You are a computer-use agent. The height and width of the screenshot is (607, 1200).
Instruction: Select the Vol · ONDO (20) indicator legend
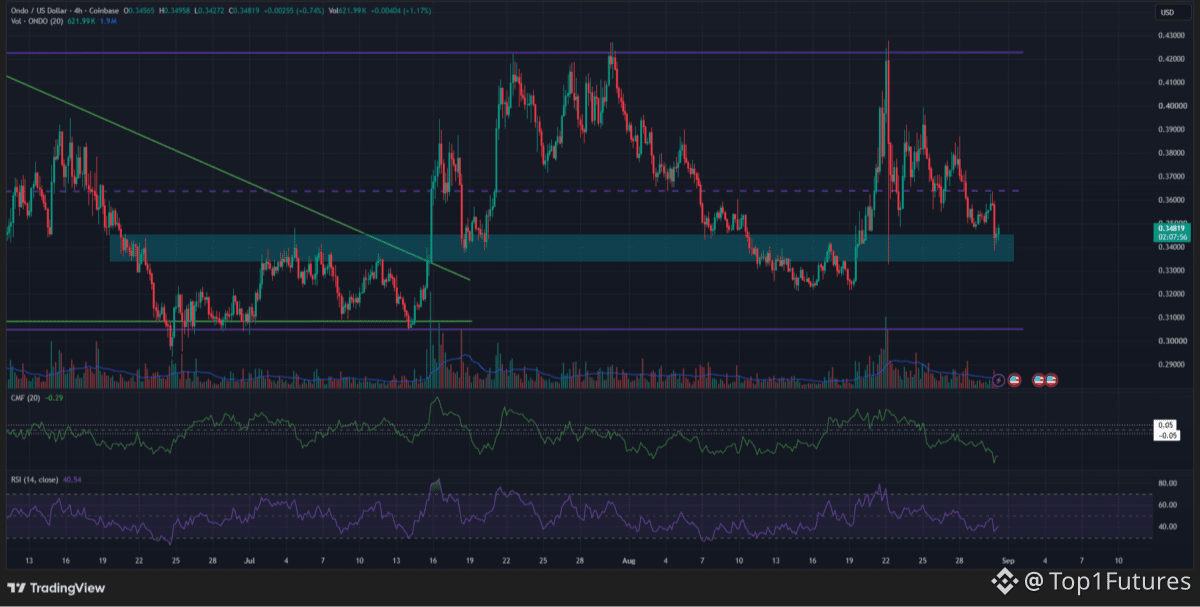[x=37, y=23]
